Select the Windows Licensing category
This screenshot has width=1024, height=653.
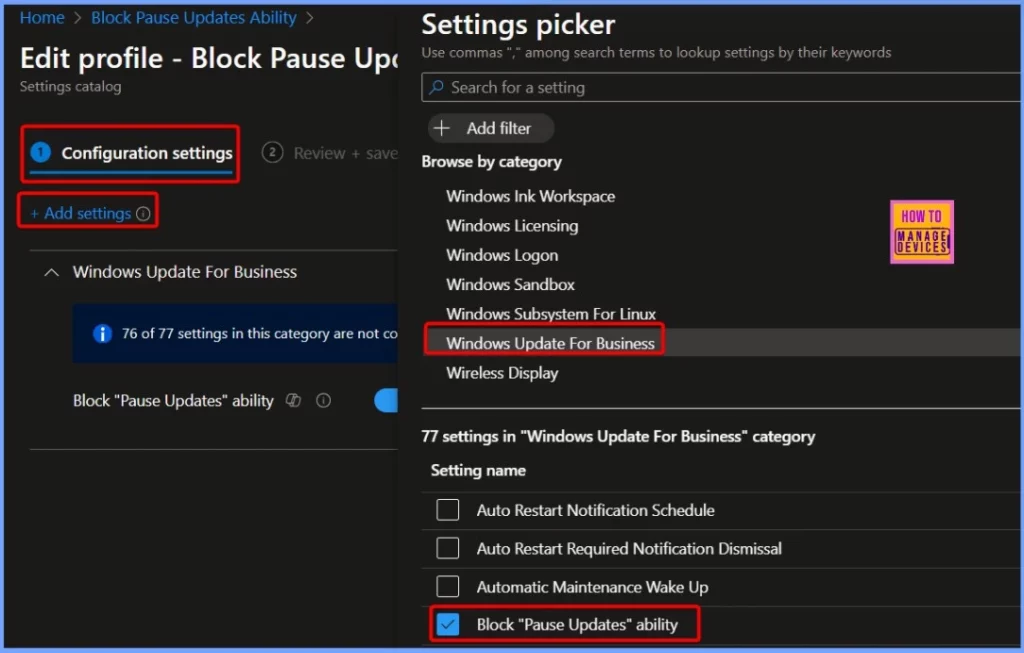[x=512, y=226]
